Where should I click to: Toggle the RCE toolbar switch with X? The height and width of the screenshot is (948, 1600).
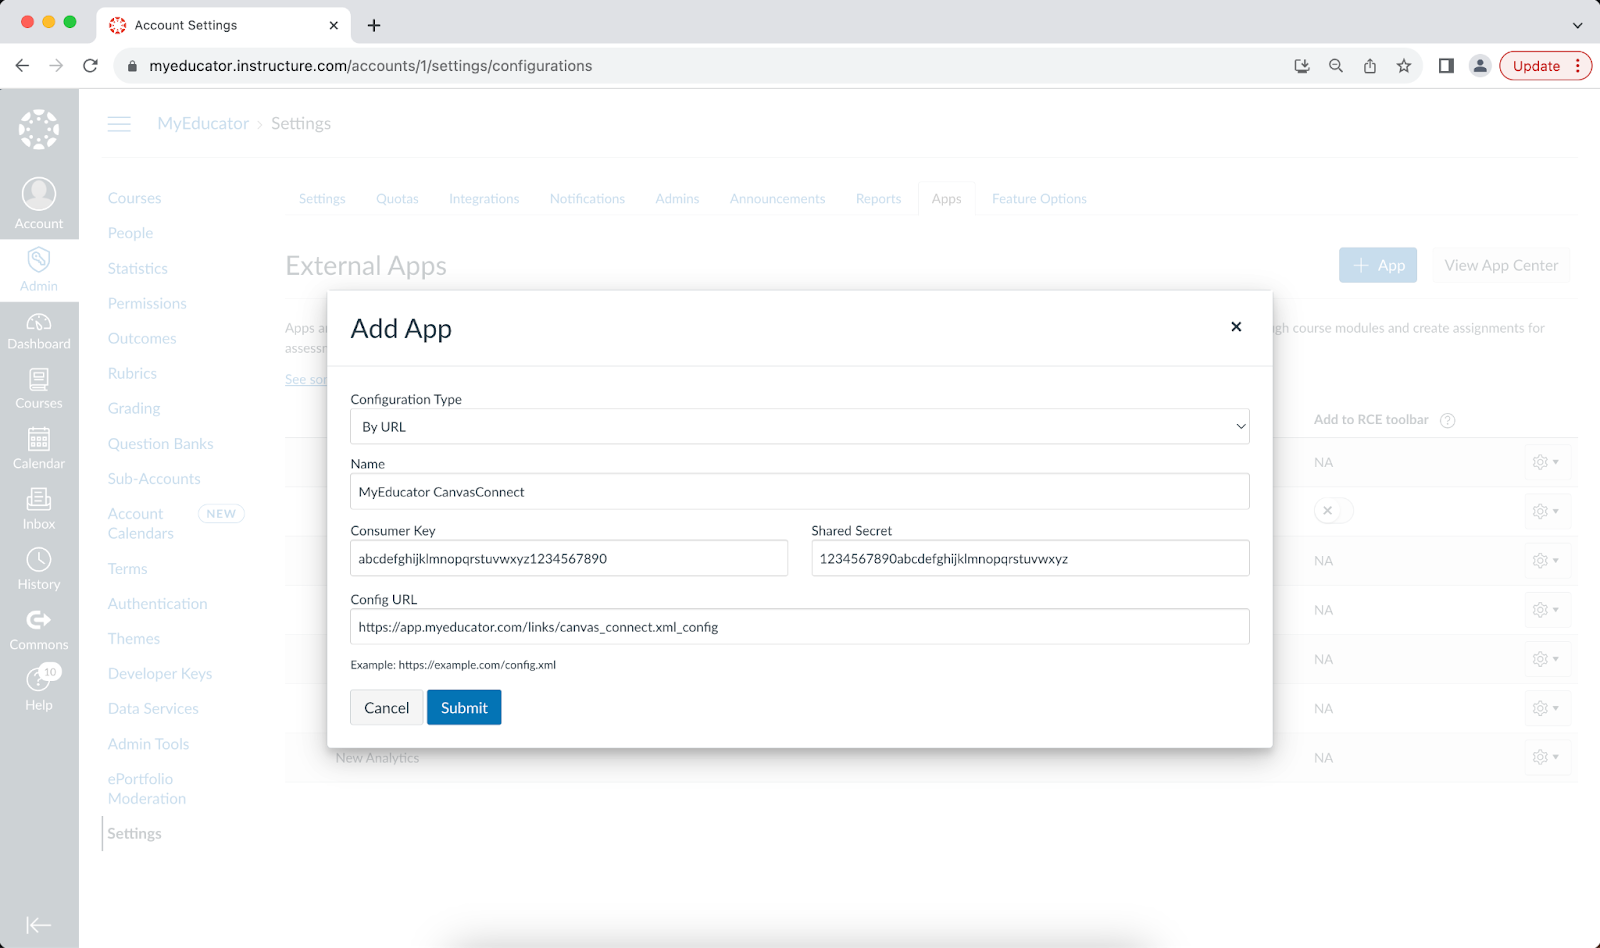[x=1333, y=511]
